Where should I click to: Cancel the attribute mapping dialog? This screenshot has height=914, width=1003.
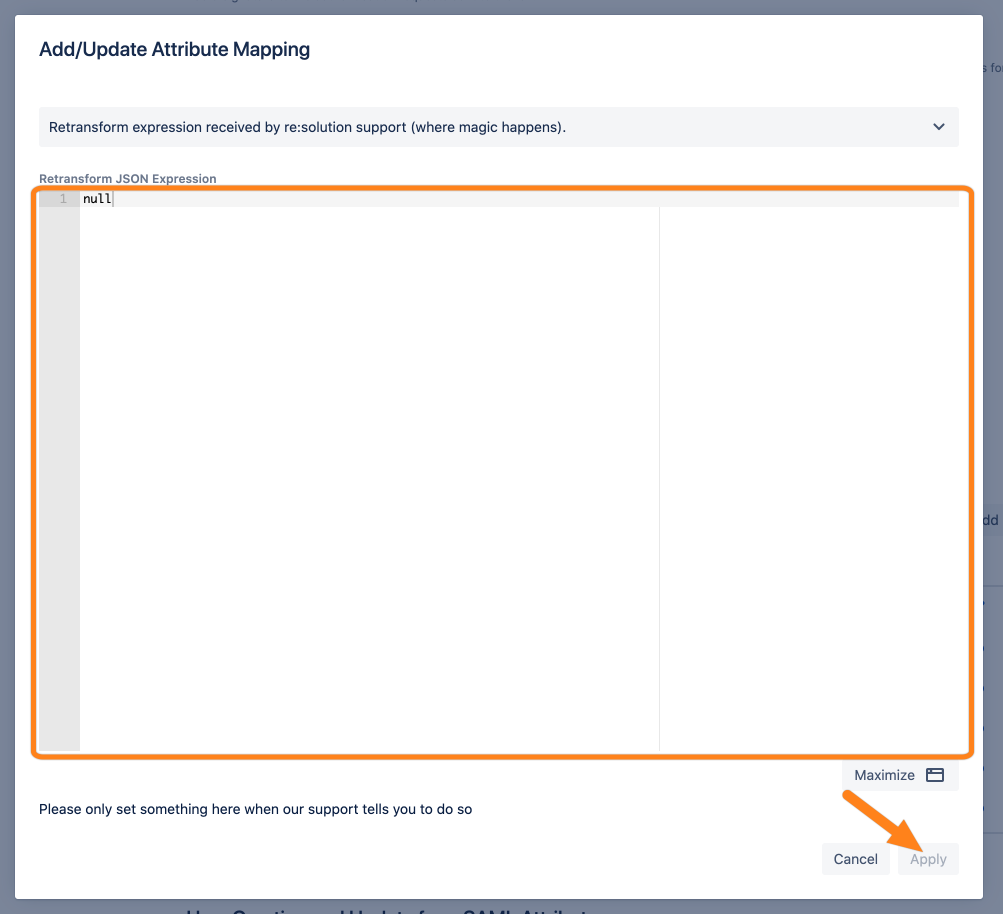point(855,859)
